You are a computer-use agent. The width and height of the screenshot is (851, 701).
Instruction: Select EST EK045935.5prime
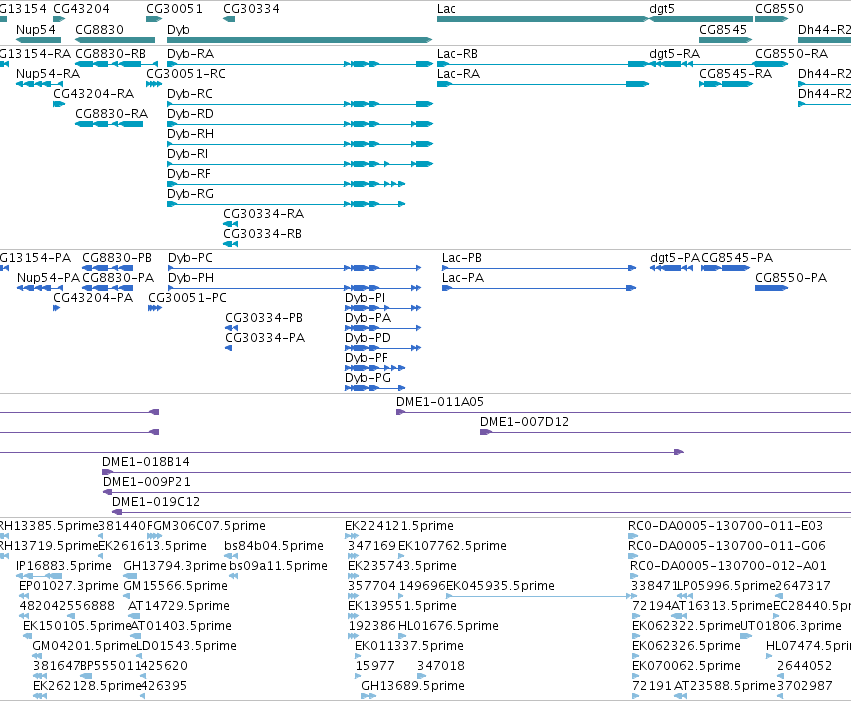point(500,587)
